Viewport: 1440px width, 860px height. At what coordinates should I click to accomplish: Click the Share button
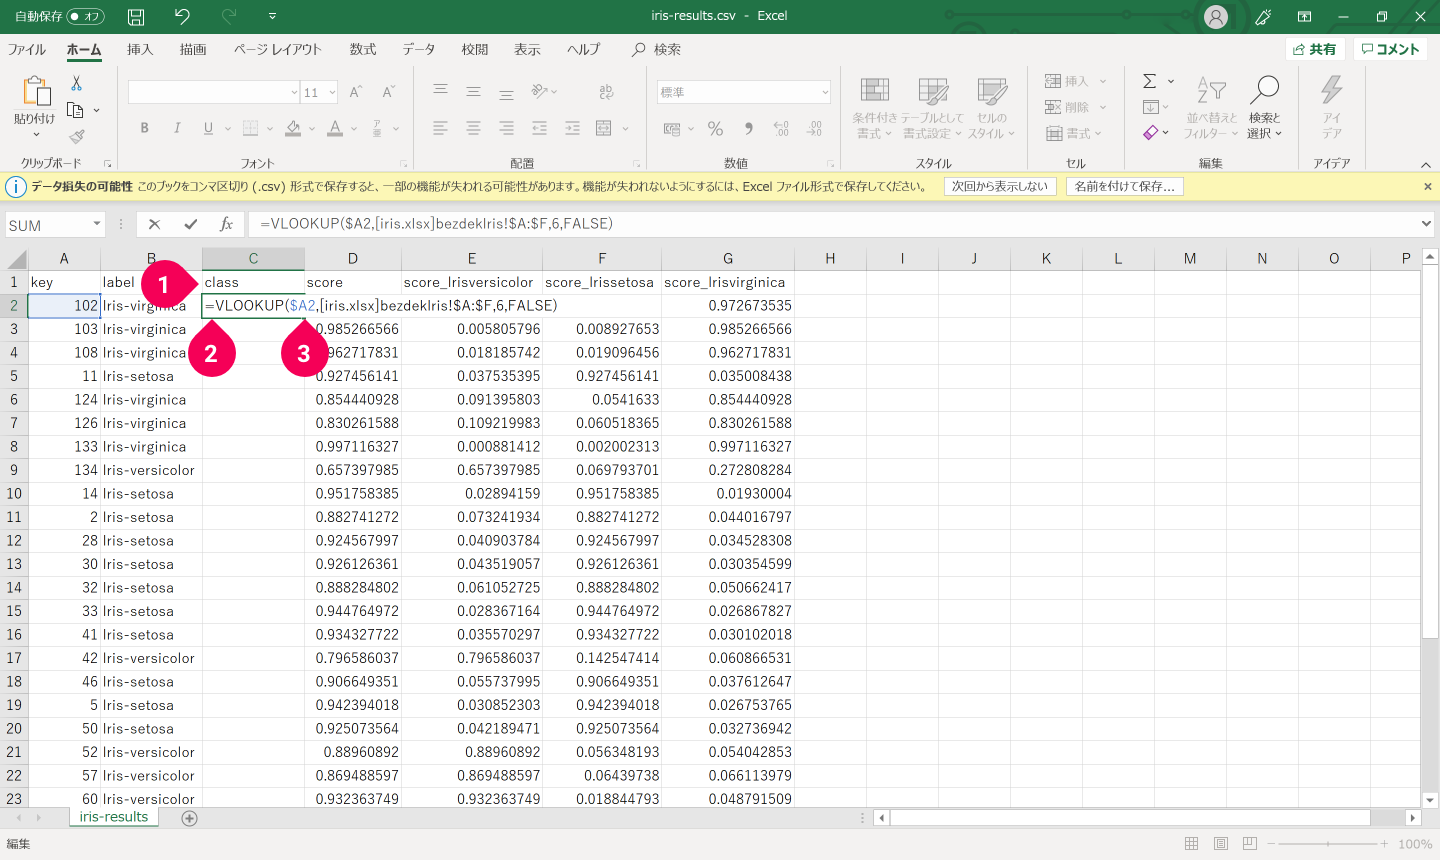point(1315,49)
